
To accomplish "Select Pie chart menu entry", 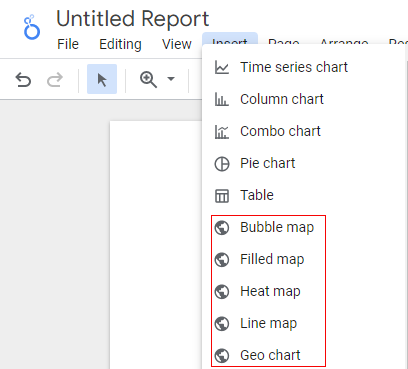I will [304, 163].
